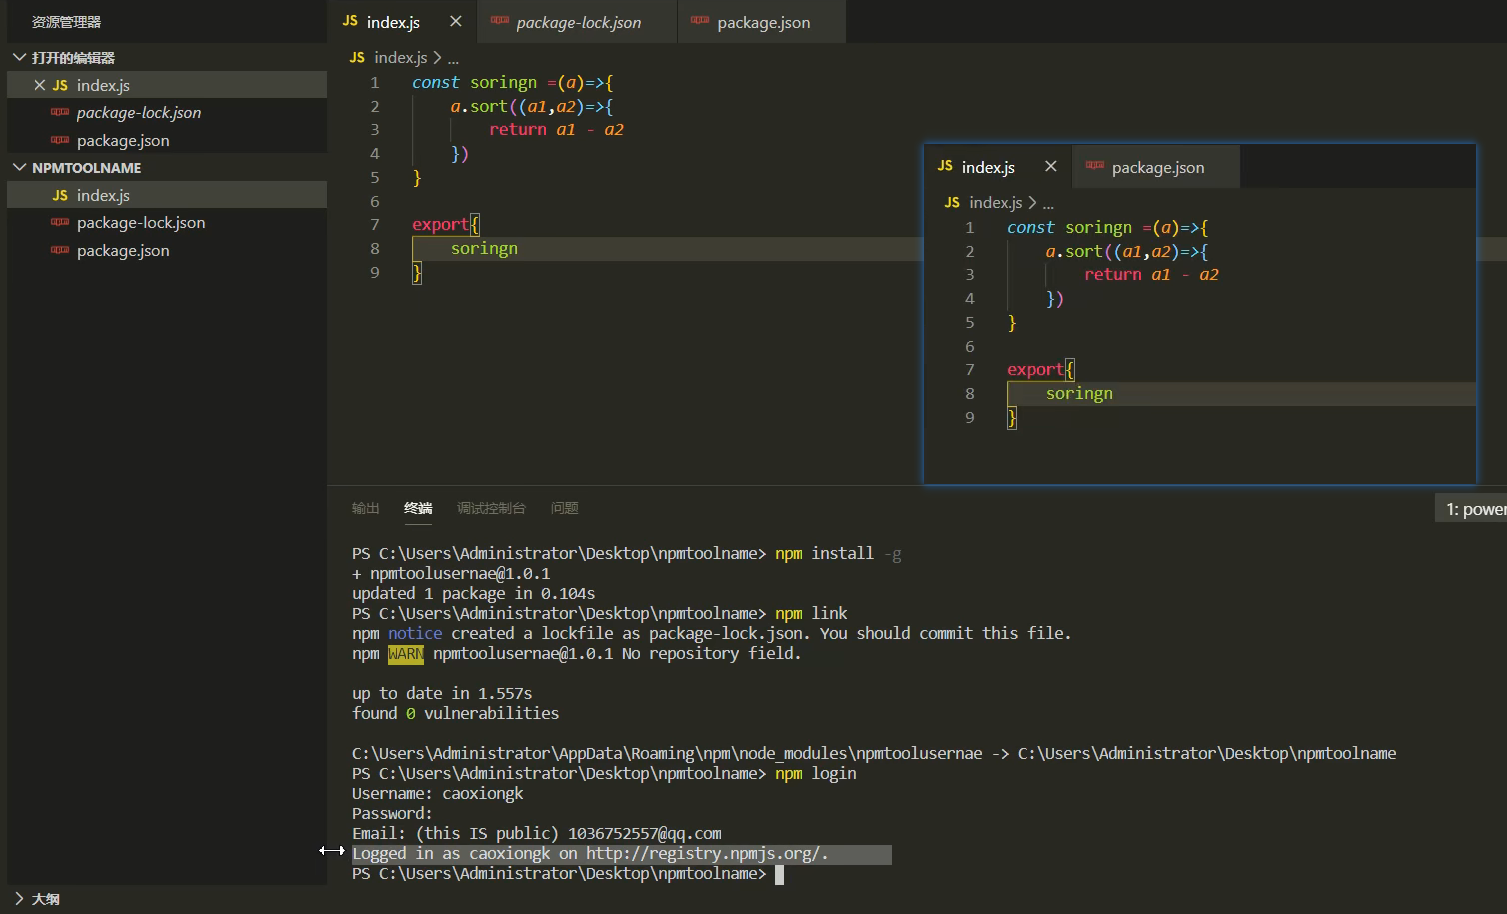Screen dimensions: 1507x914
Task: Select the 终端 terminal panel tab
Action: pos(418,508)
